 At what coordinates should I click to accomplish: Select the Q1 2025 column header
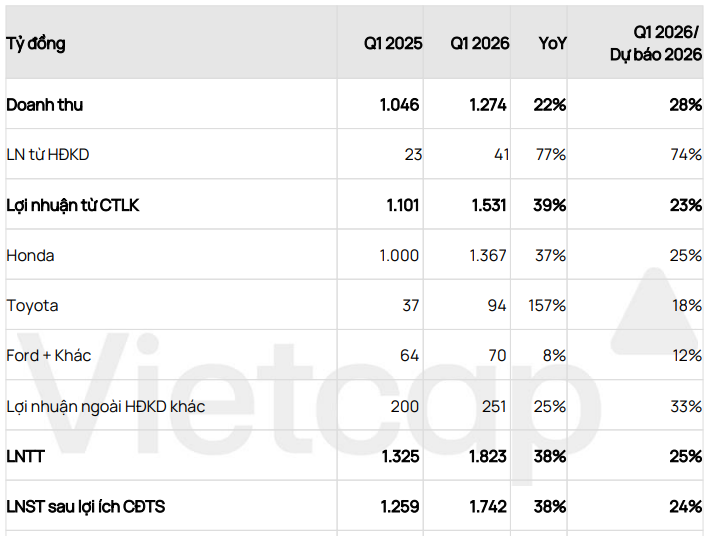click(x=393, y=43)
